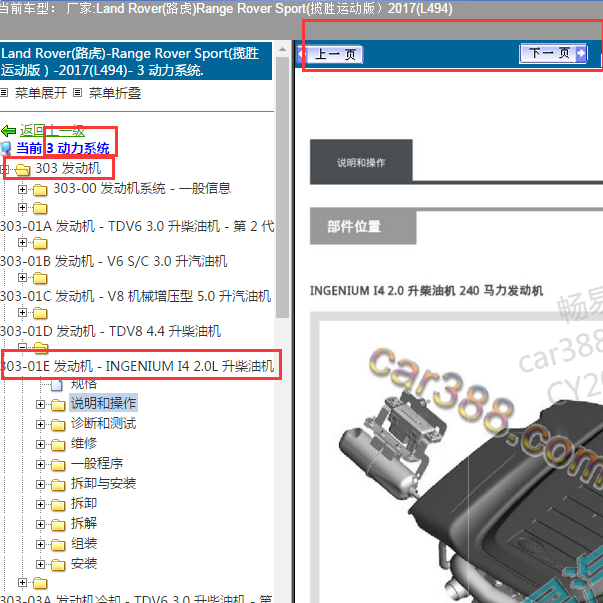Select 303-01D 发动机 - TDV8 4.4 升柴油机
The height and width of the screenshot is (603, 603).
pos(110,331)
